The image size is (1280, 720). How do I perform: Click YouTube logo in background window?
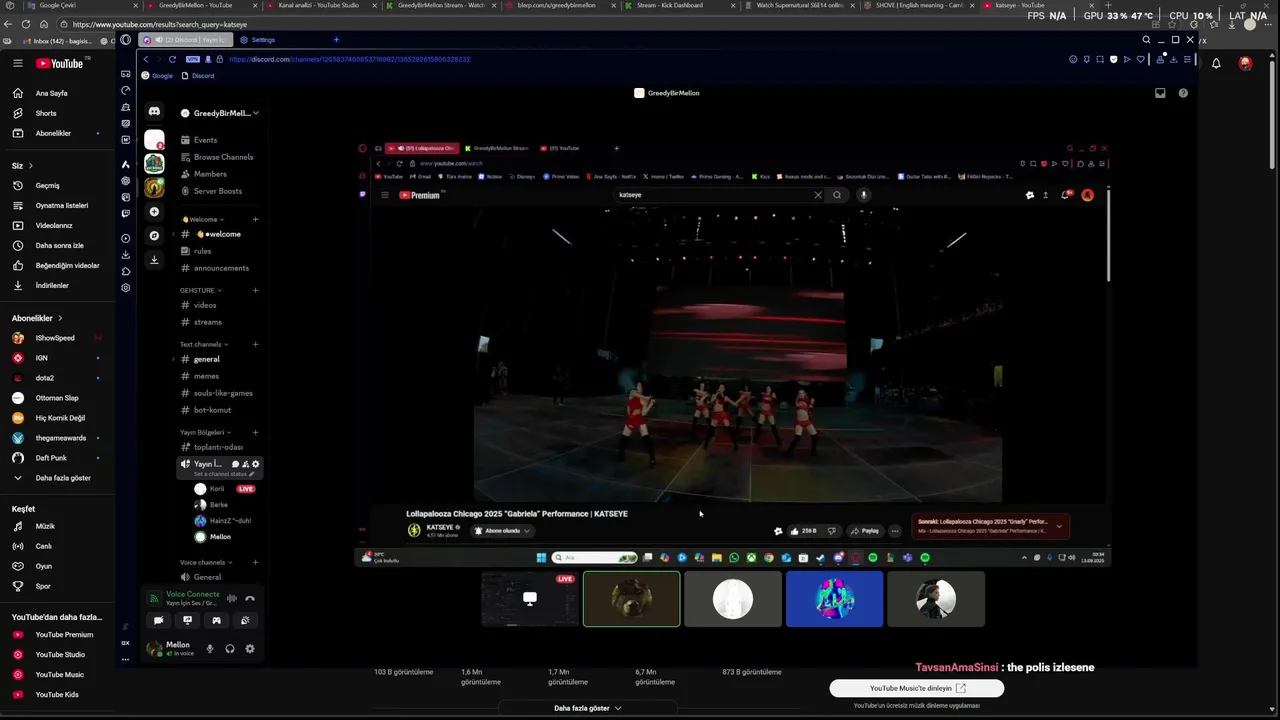click(62, 63)
